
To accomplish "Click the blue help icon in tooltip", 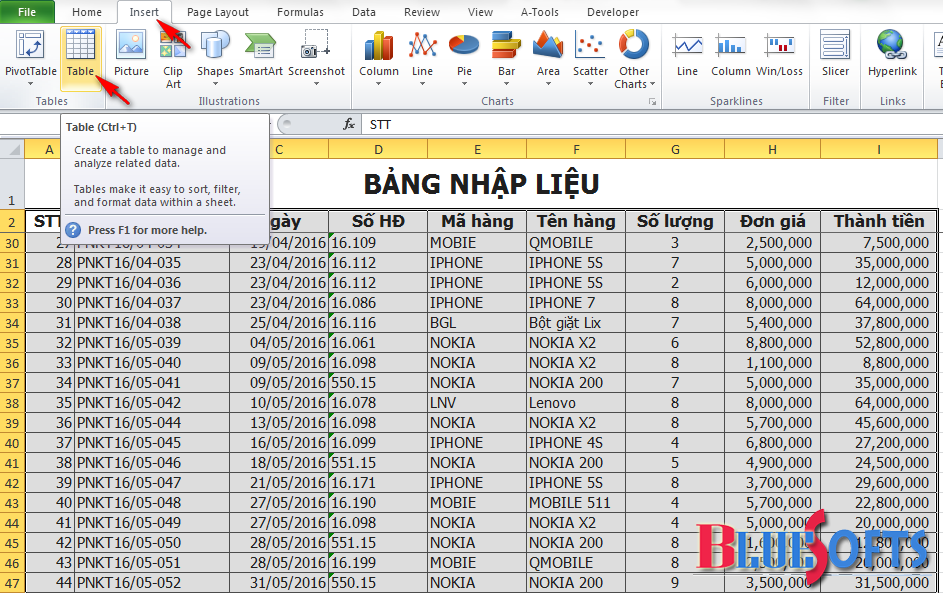I will pos(73,230).
